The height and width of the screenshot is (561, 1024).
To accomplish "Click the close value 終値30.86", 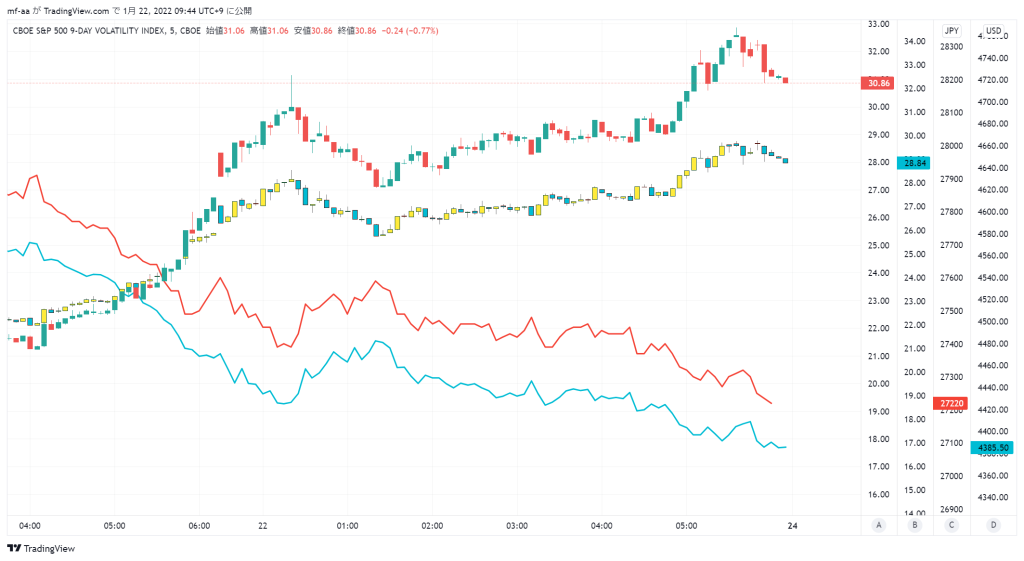I will [357, 31].
